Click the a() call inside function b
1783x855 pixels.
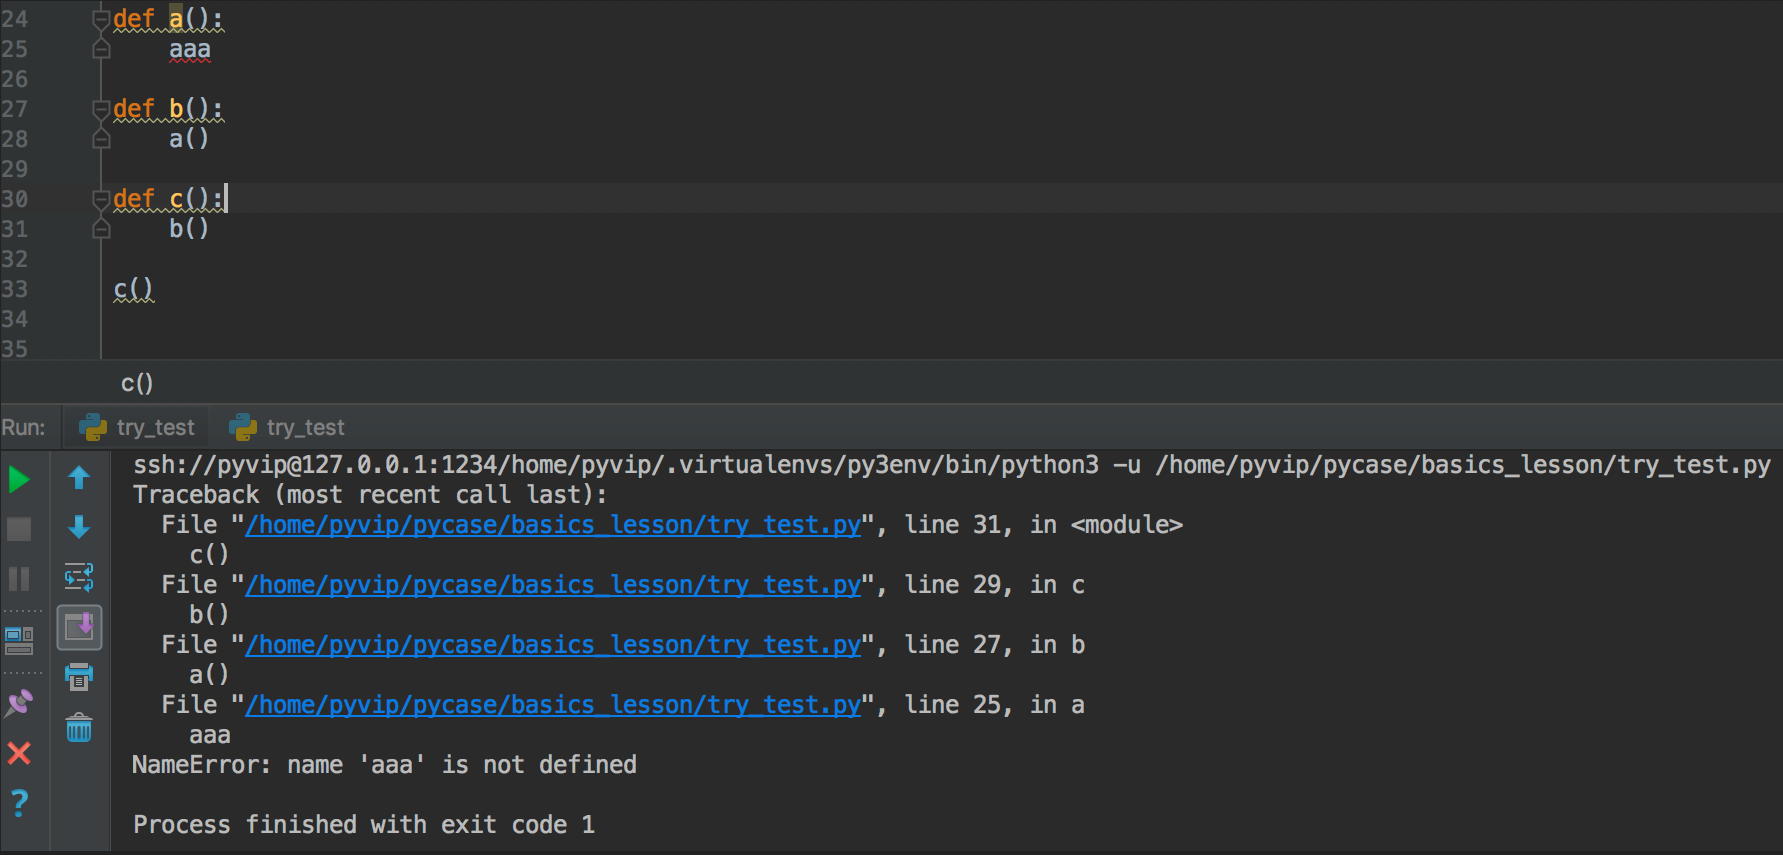point(189,139)
